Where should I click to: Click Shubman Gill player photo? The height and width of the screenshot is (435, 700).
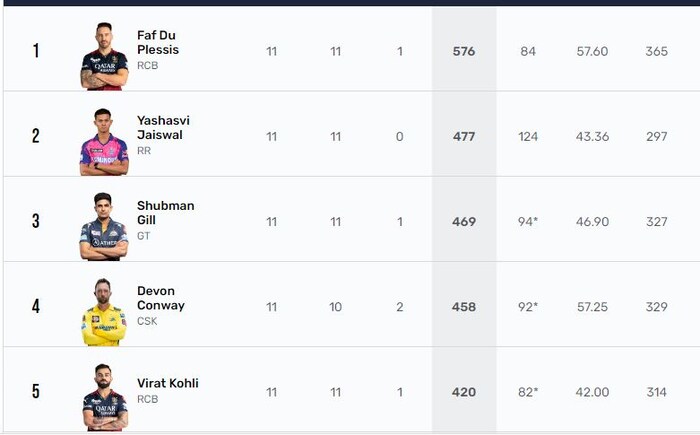(x=104, y=226)
